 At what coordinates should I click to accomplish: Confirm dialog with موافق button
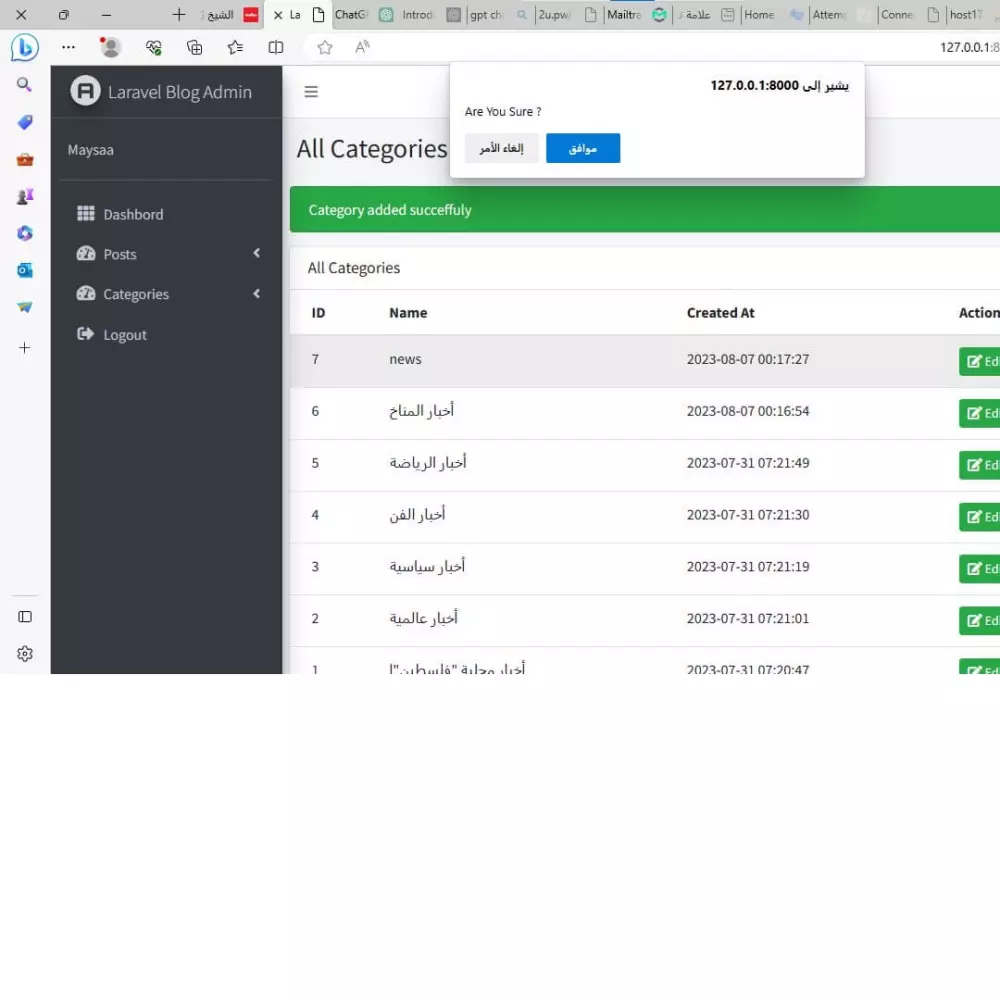[x=583, y=148]
